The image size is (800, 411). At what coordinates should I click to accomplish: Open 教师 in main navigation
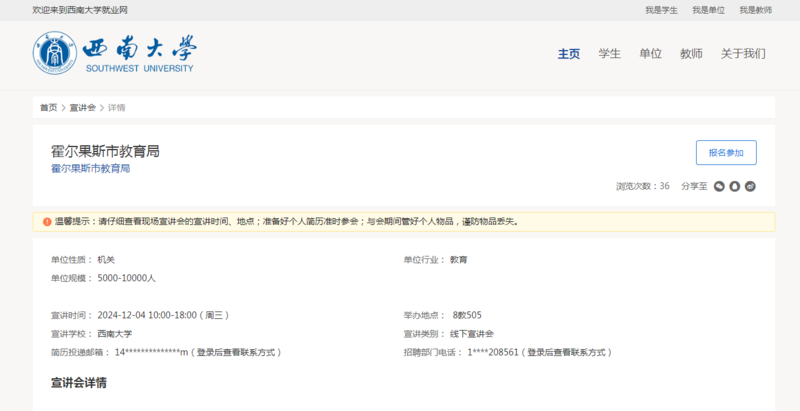tap(691, 54)
